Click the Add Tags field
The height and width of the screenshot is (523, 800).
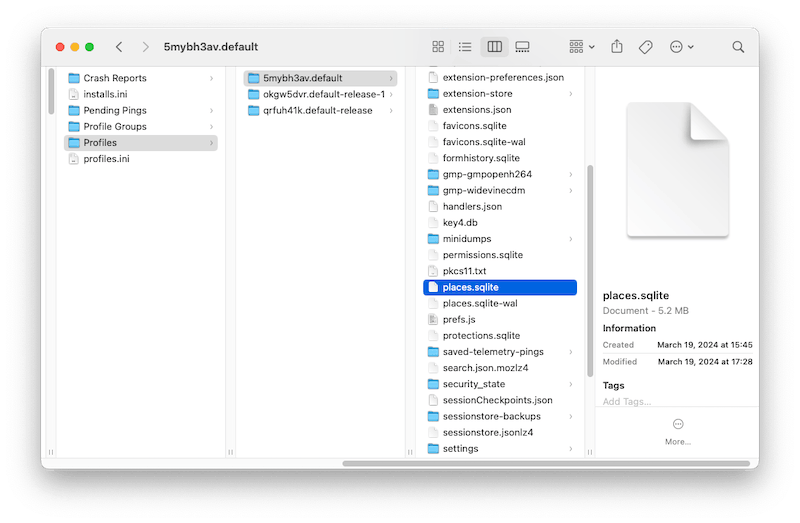pyautogui.click(x=627, y=401)
